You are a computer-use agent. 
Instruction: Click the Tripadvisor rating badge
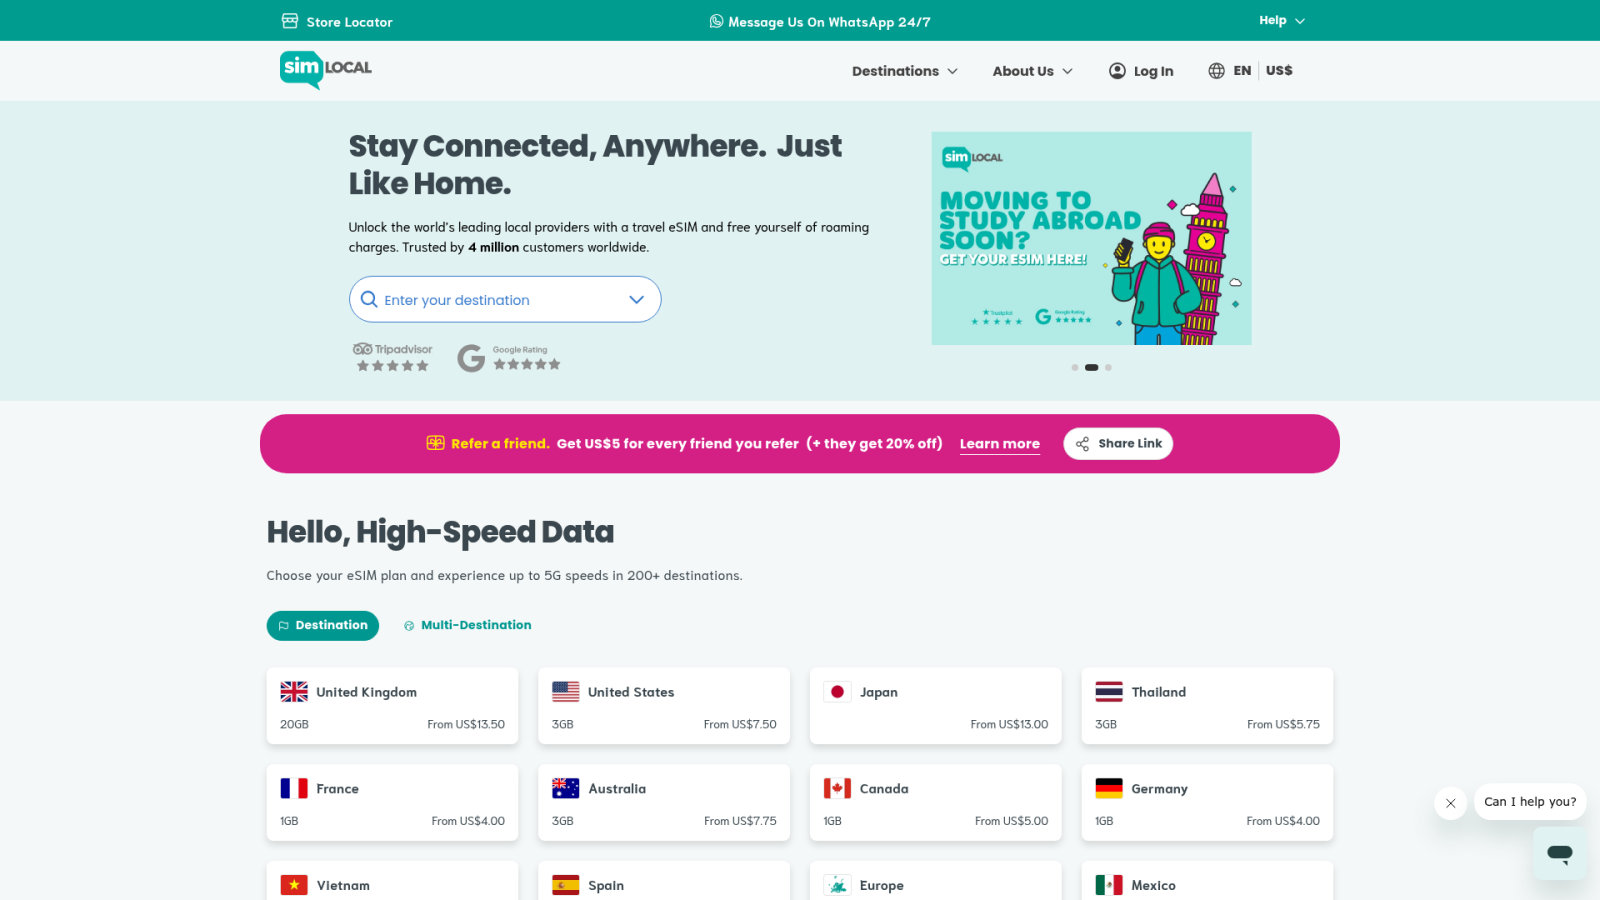tap(392, 357)
